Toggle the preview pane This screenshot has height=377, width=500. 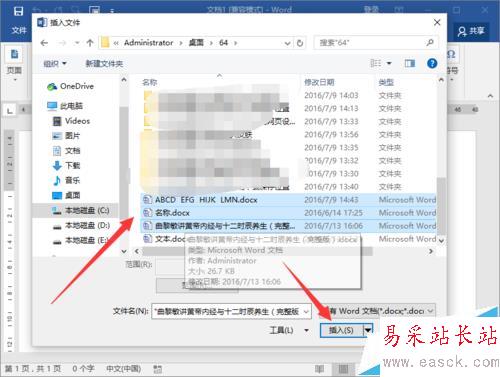tap(410, 63)
